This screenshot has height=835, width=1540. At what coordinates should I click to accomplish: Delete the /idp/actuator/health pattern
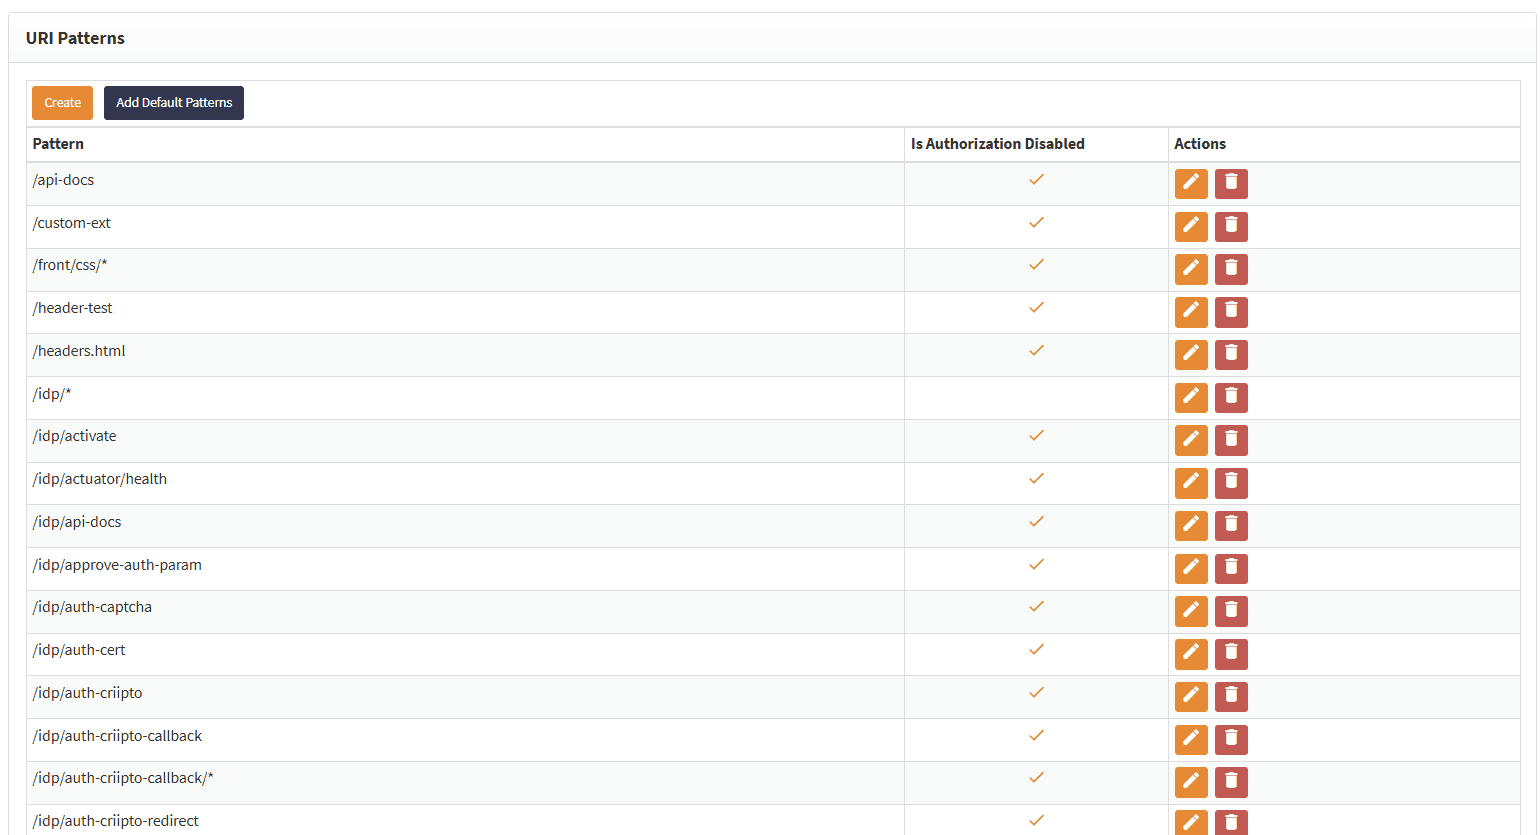click(x=1231, y=483)
